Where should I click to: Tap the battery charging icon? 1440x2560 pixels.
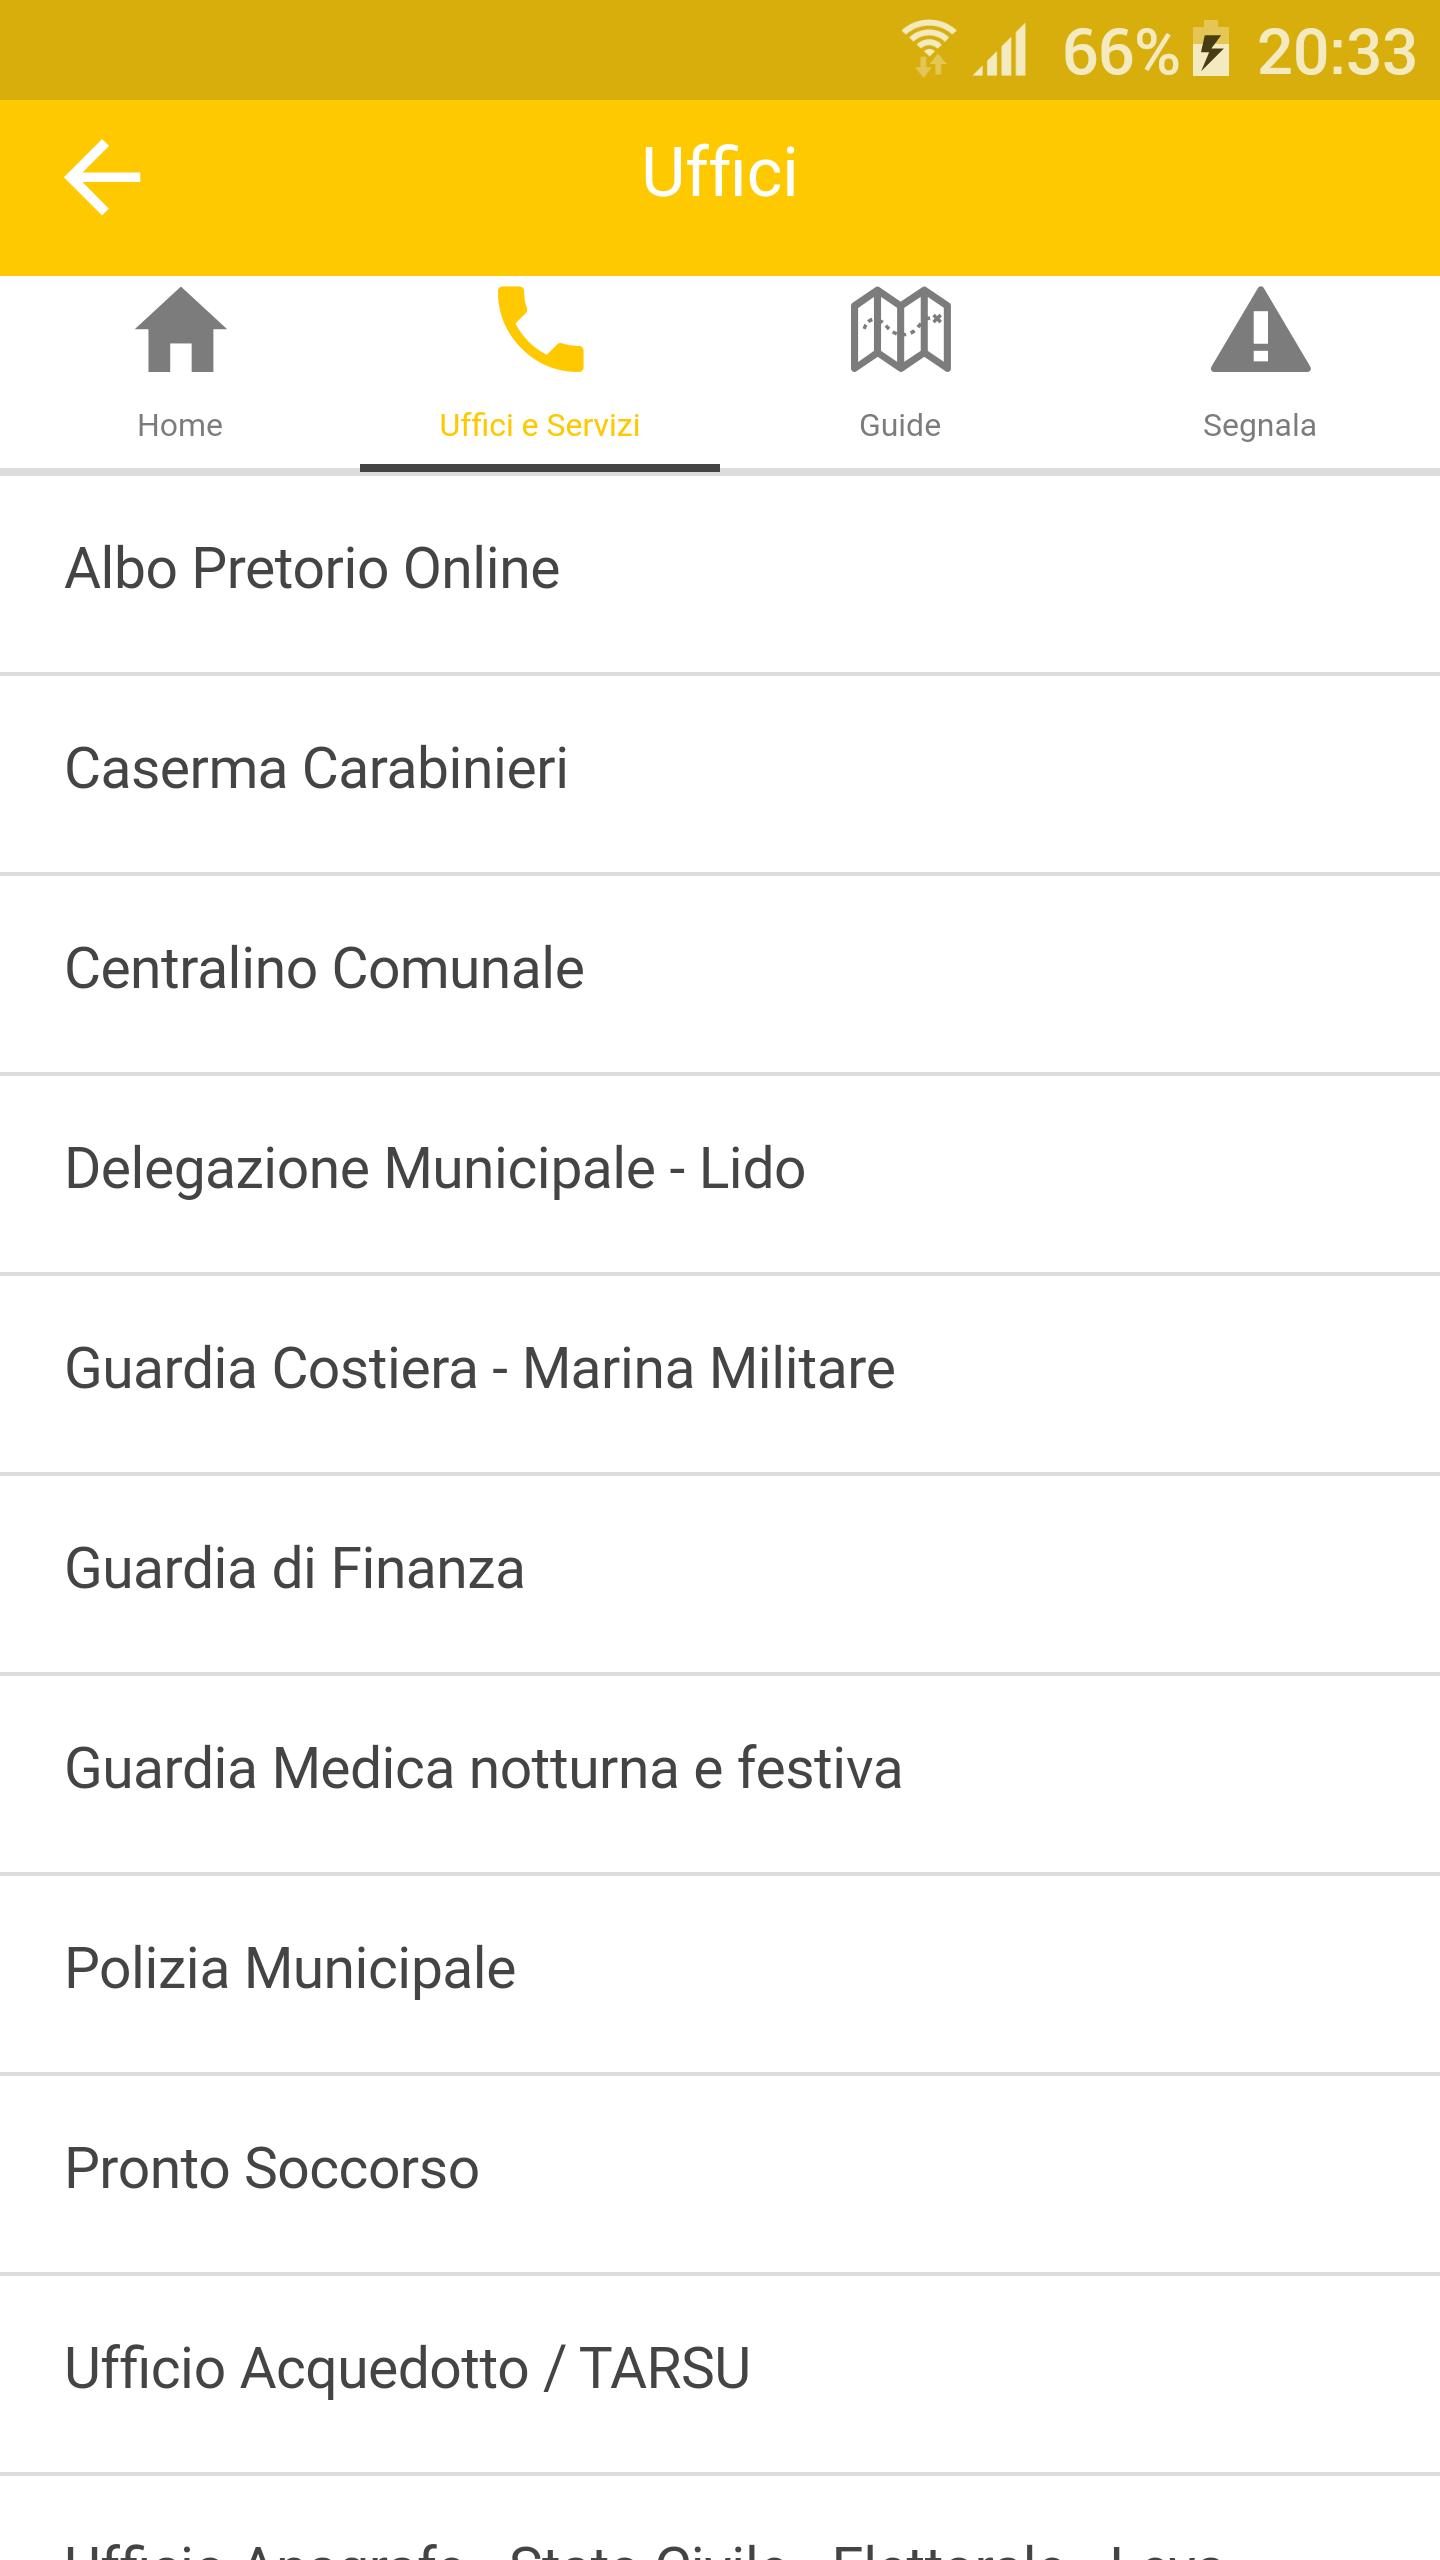(1211, 50)
